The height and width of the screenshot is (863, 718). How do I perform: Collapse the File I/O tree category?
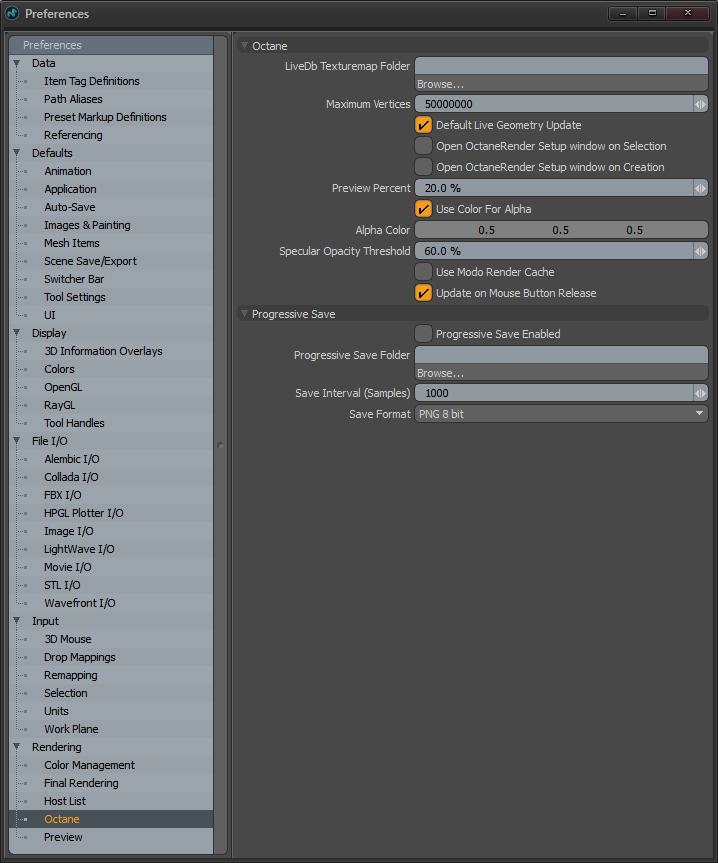pyautogui.click(x=17, y=441)
